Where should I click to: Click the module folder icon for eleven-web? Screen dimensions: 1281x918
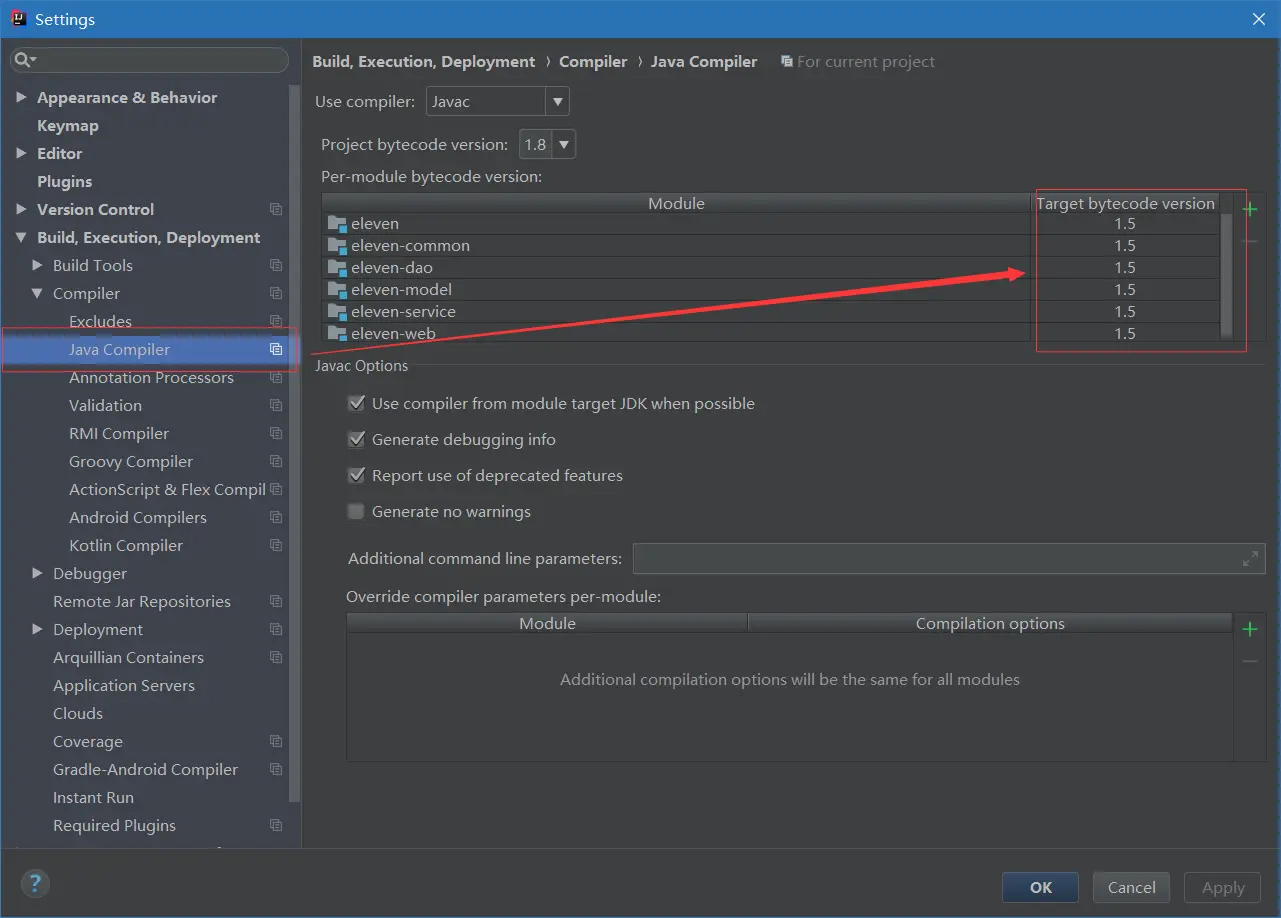click(x=337, y=334)
